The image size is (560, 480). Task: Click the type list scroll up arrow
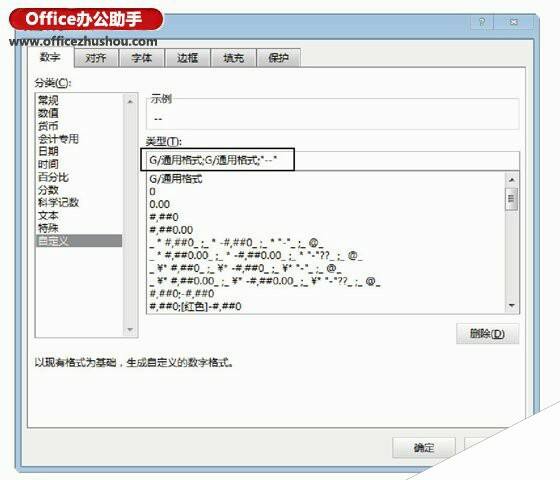tap(512, 179)
